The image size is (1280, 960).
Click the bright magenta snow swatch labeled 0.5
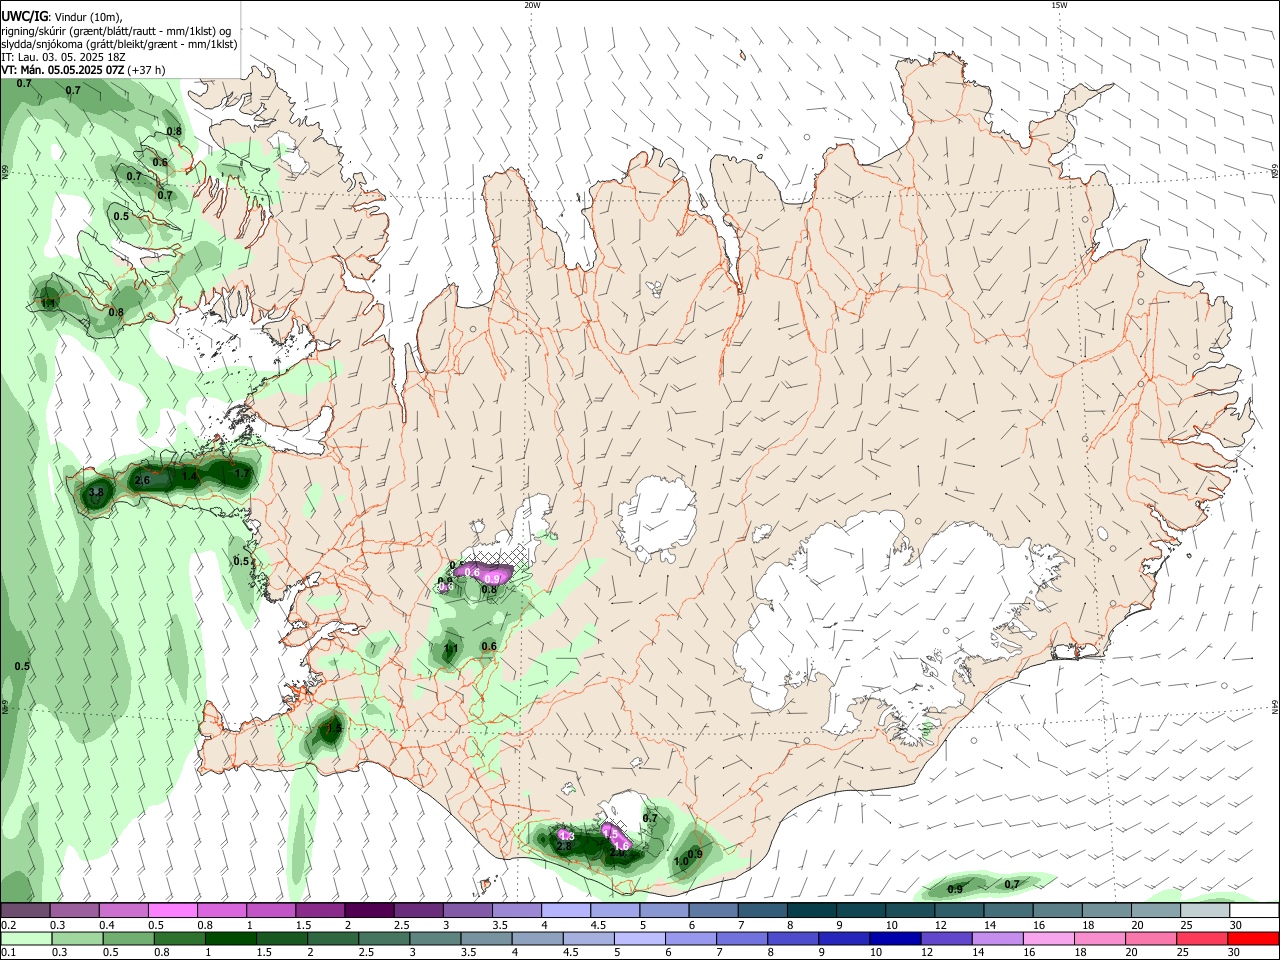click(x=172, y=910)
